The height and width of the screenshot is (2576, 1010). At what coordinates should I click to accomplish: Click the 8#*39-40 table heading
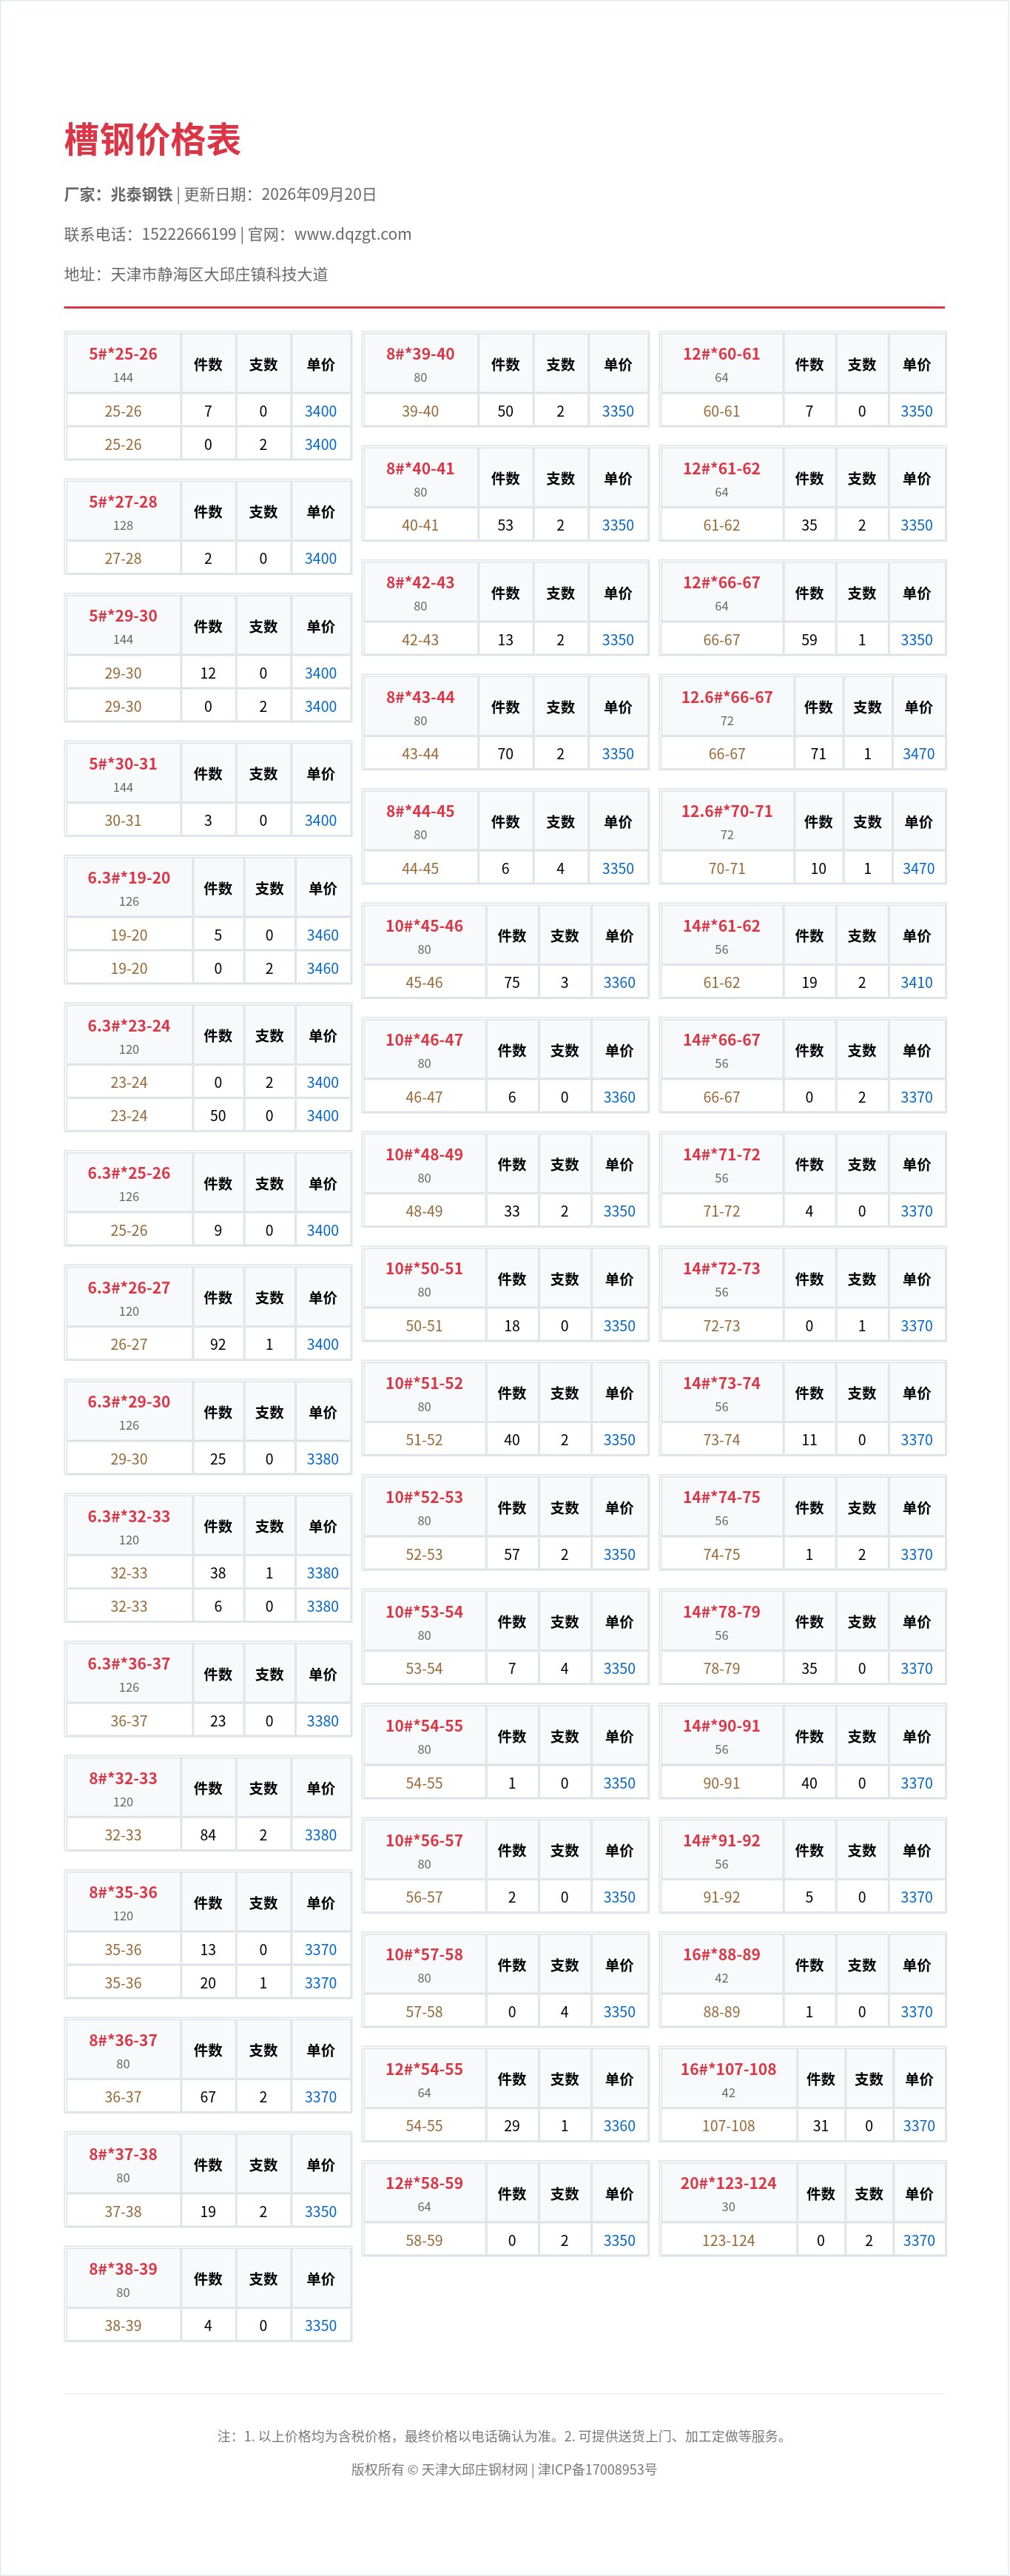pos(420,354)
